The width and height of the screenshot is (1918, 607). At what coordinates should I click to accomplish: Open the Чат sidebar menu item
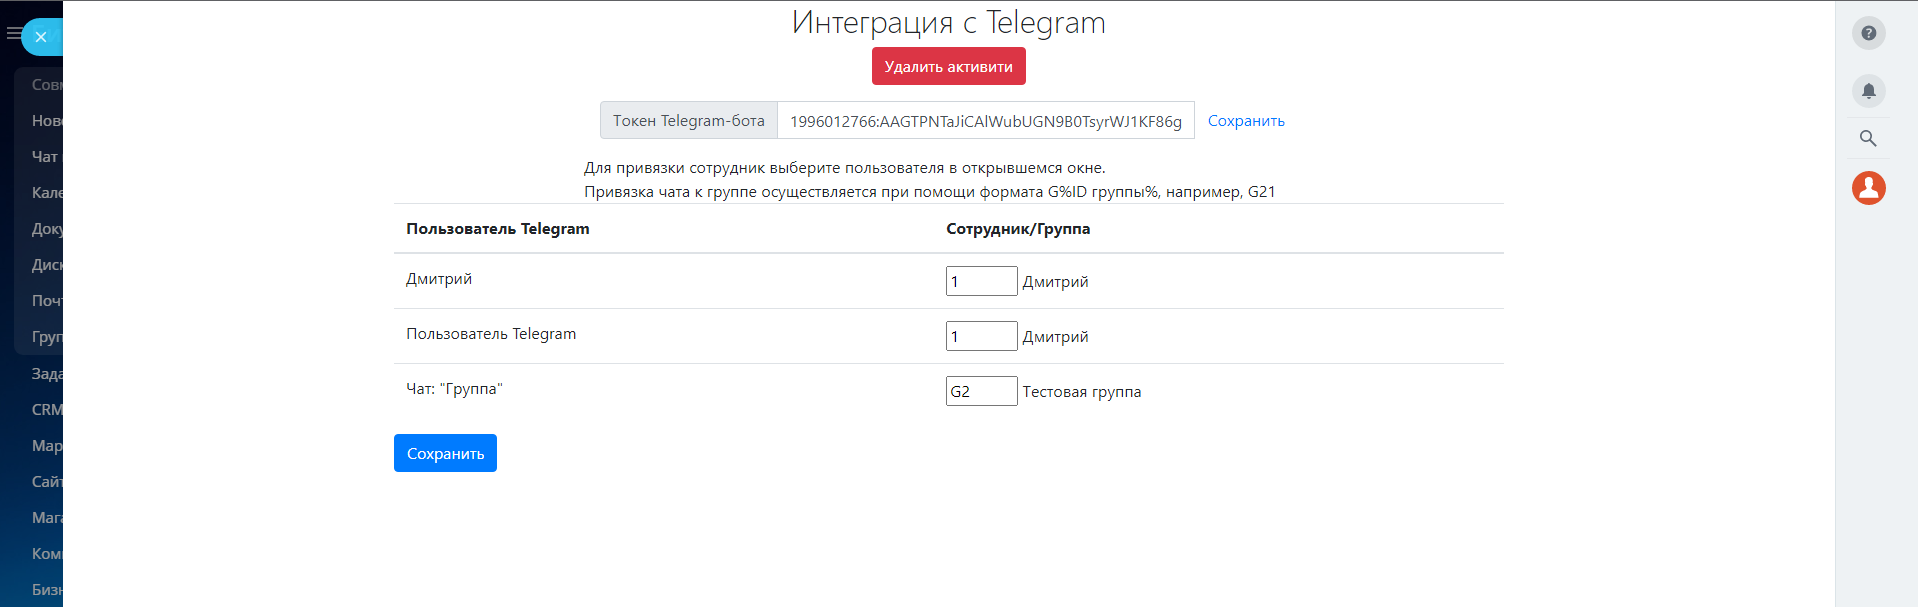(x=46, y=157)
